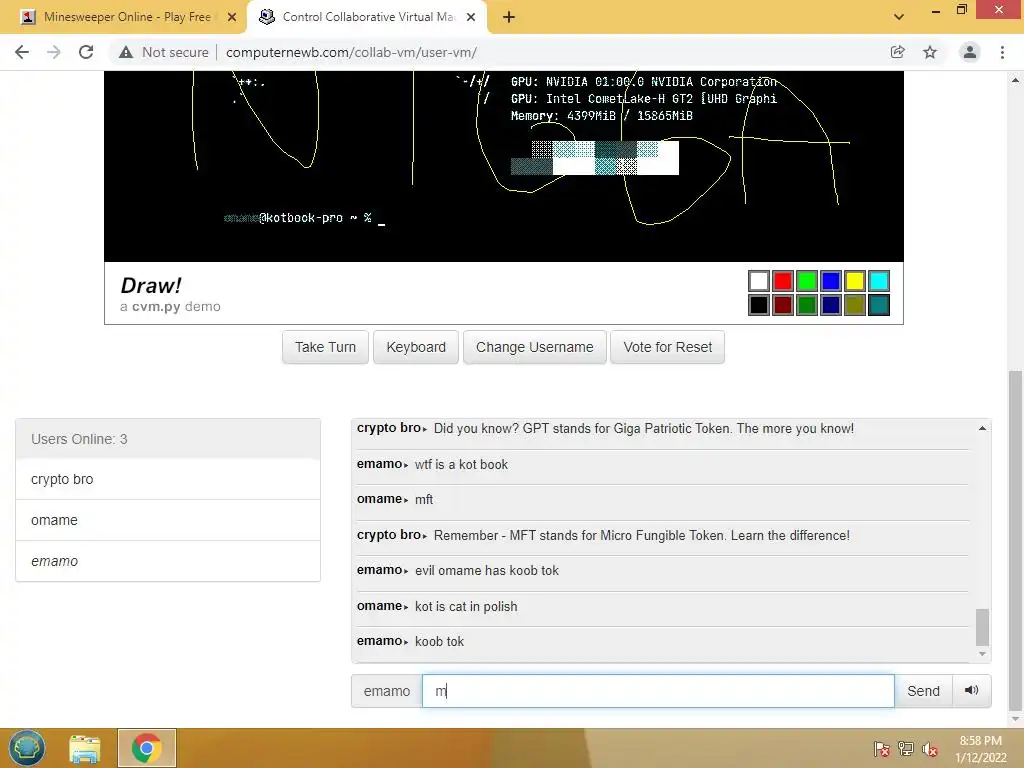Click chat message 'wtf is a kot book'
Viewport: 1024px width, 768px height.
pyautogui.click(x=461, y=464)
